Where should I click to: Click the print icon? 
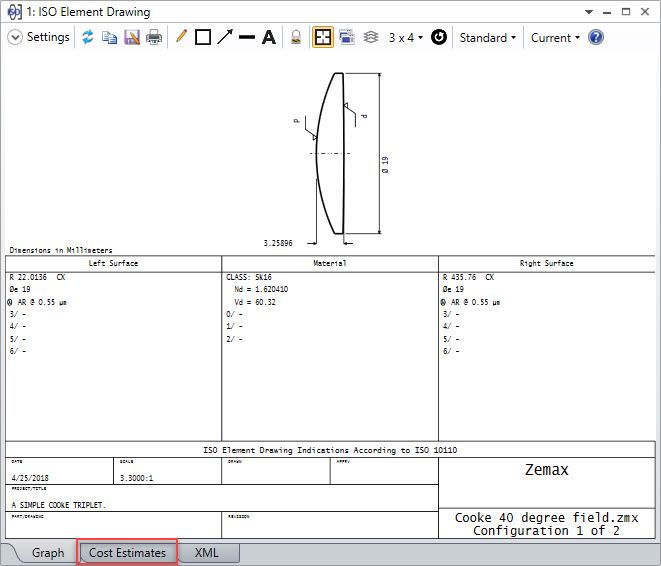click(x=154, y=38)
